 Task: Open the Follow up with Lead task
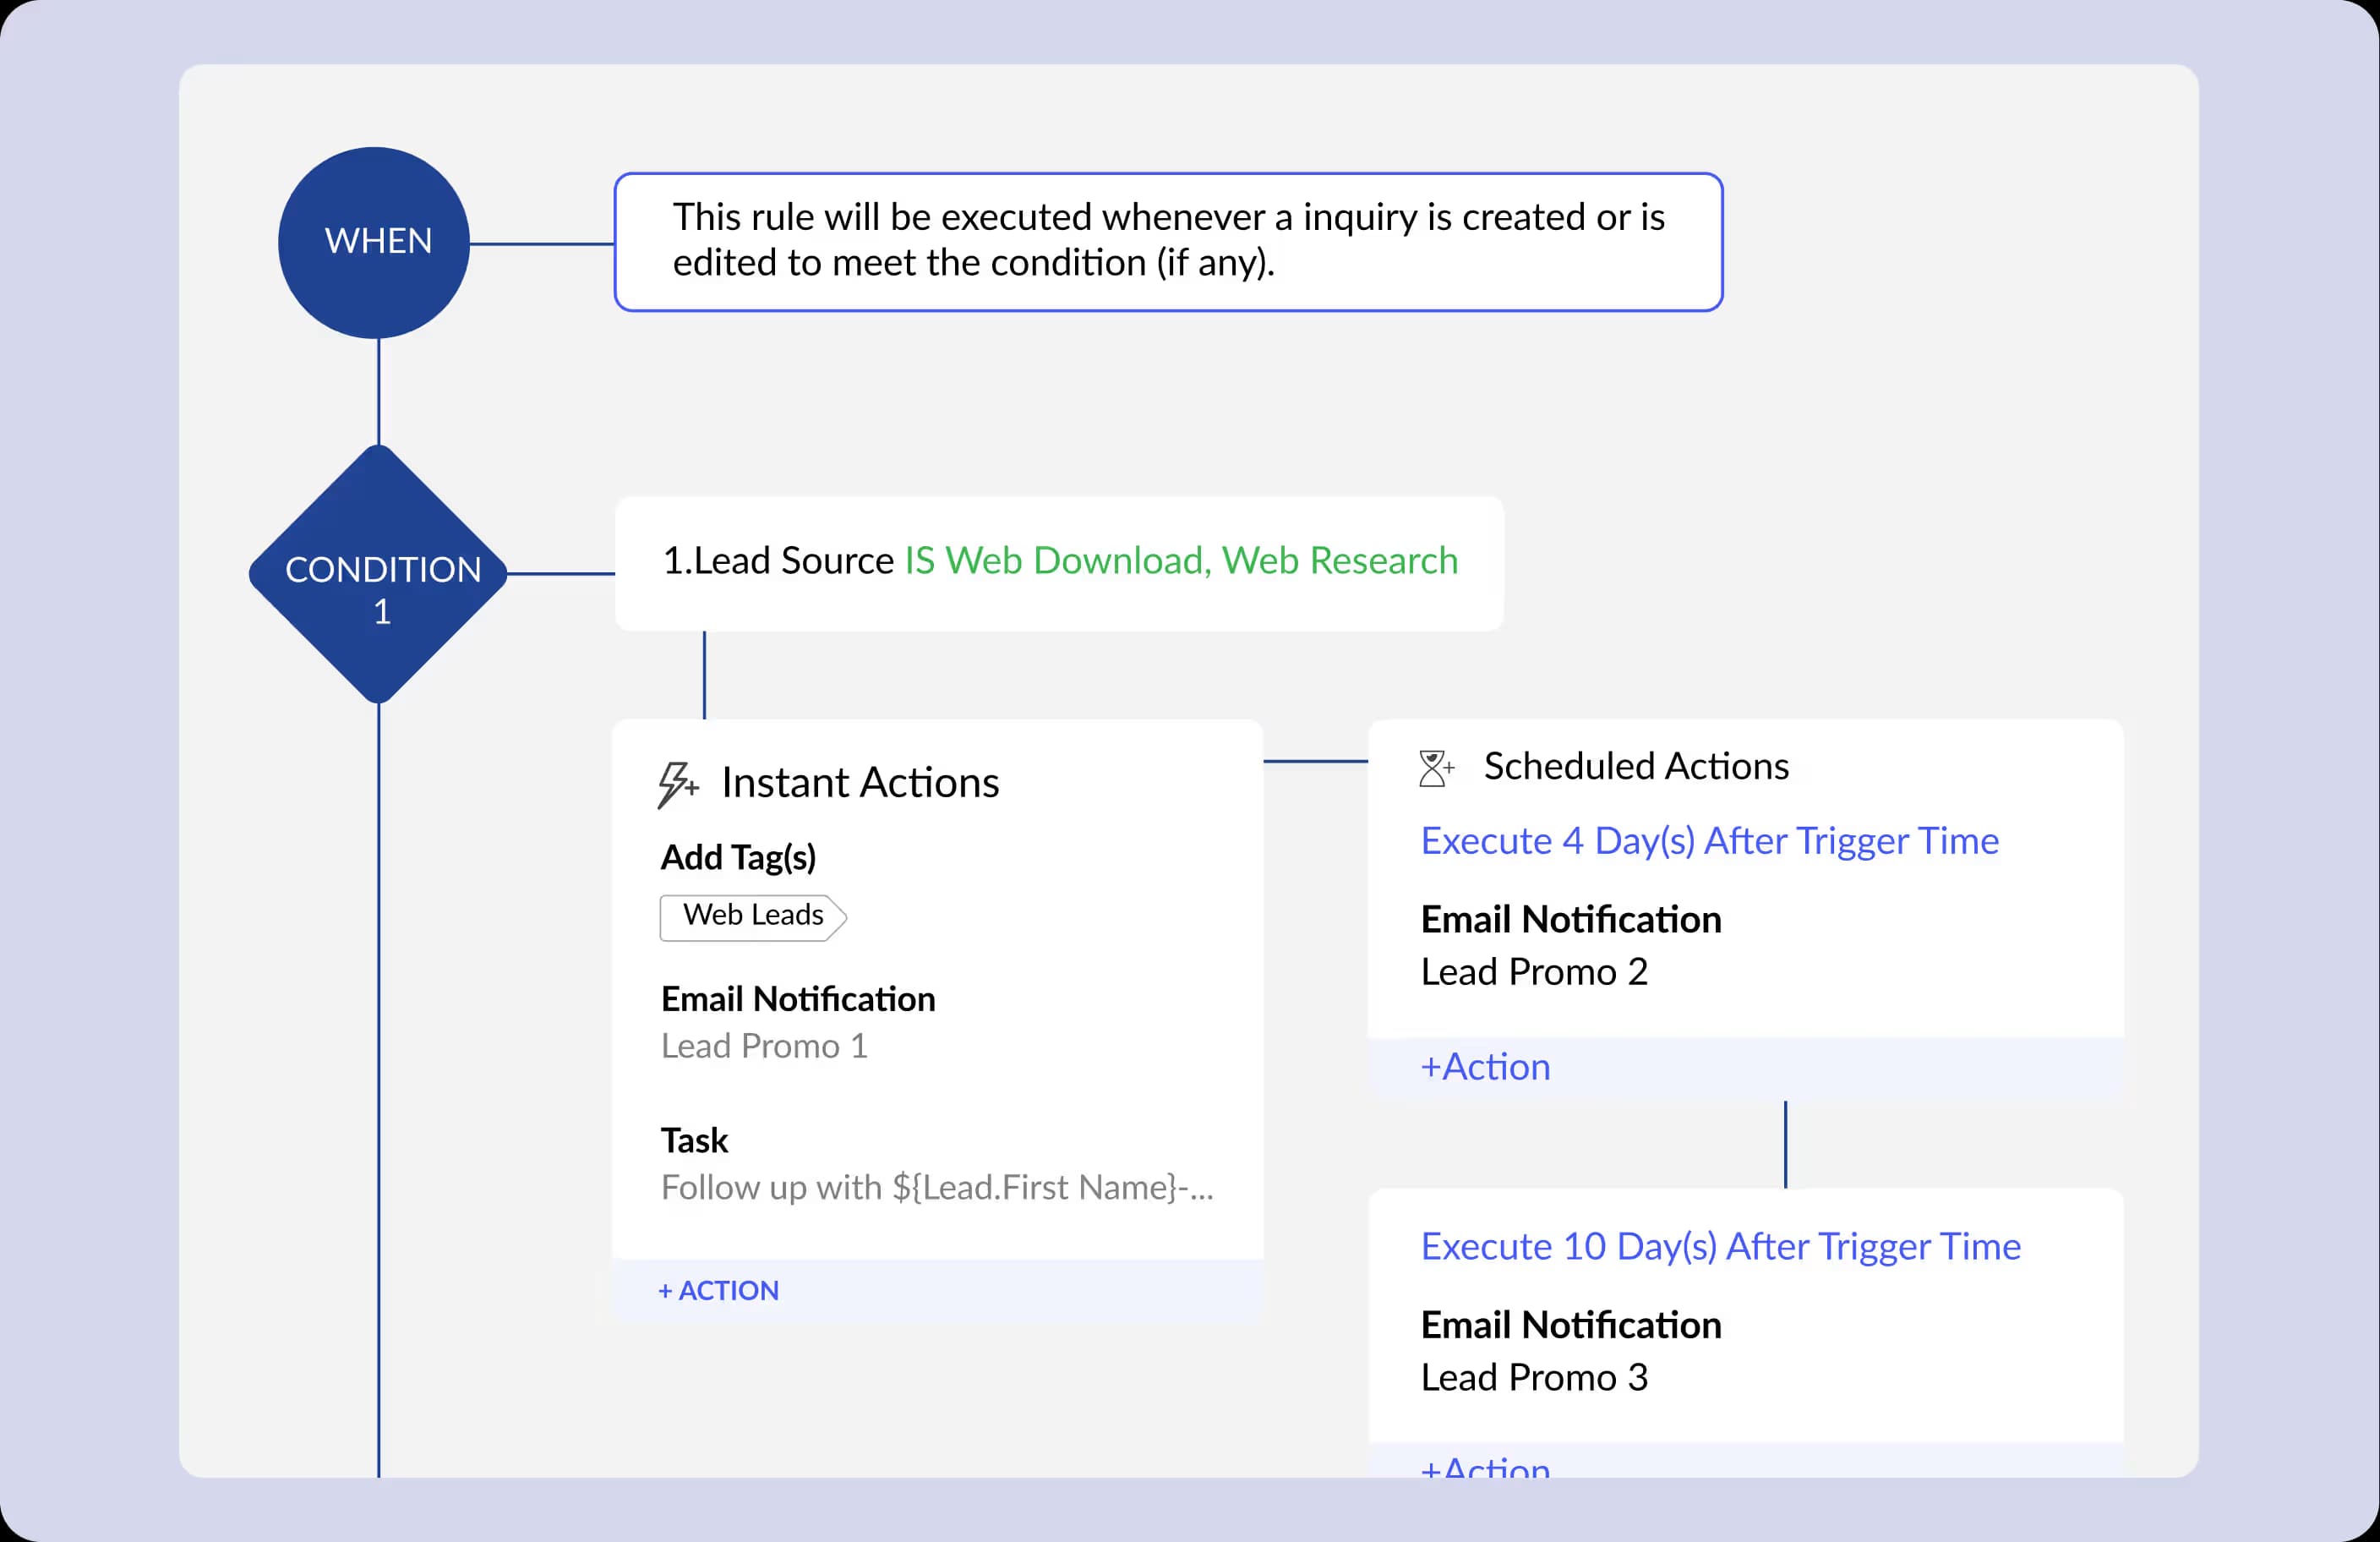937,1188
